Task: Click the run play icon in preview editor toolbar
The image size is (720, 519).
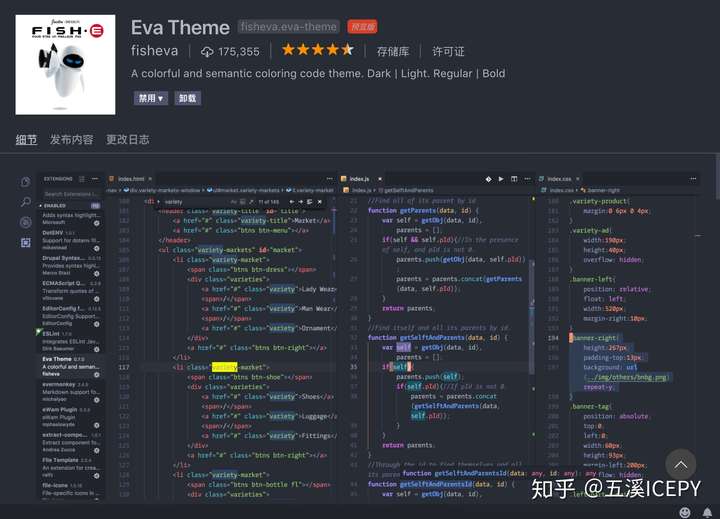Action: click(501, 179)
